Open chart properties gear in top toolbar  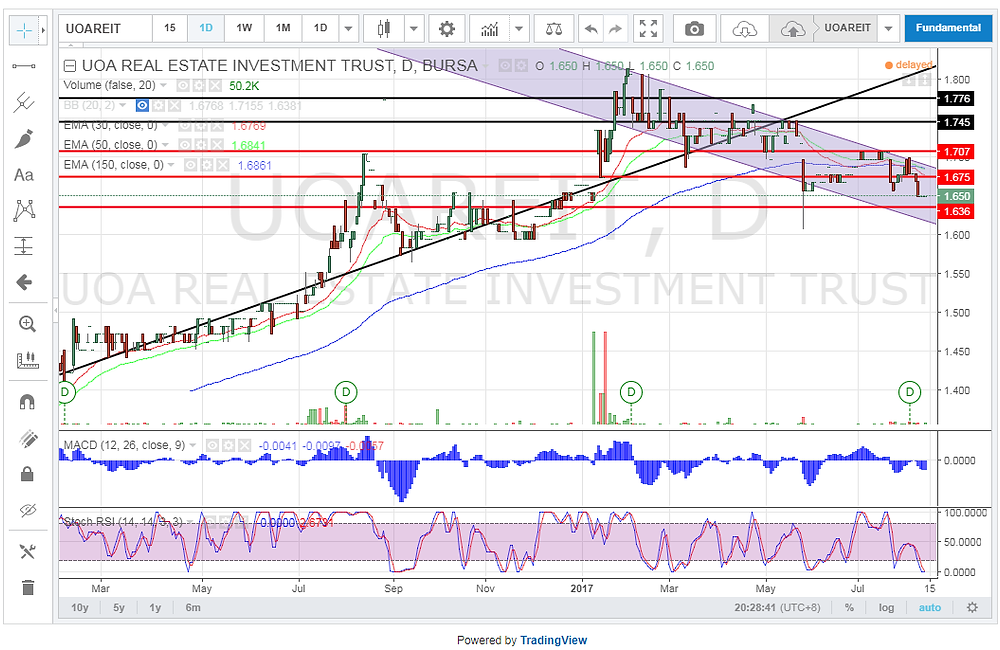point(446,29)
